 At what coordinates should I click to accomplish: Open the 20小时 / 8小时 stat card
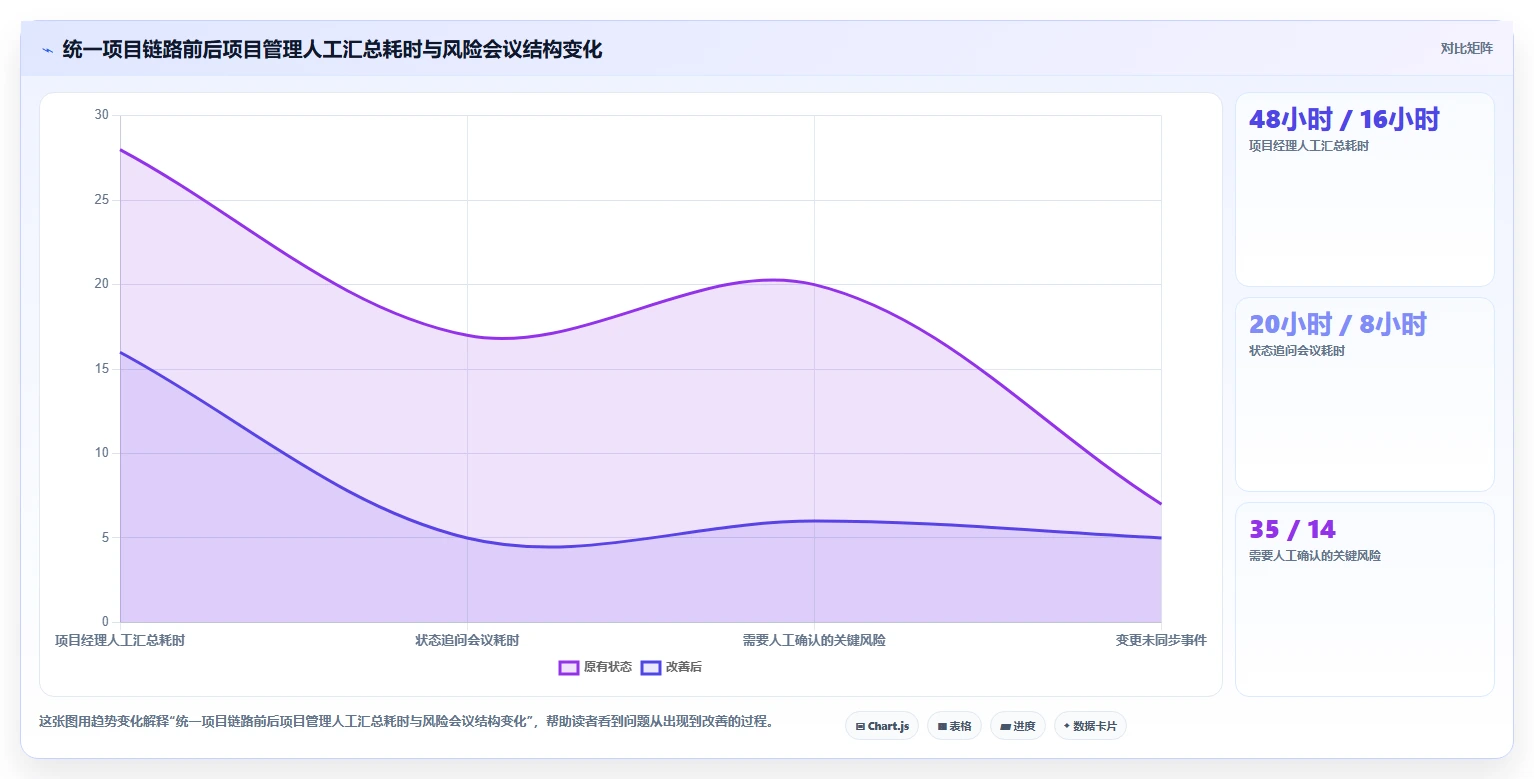pos(1365,394)
